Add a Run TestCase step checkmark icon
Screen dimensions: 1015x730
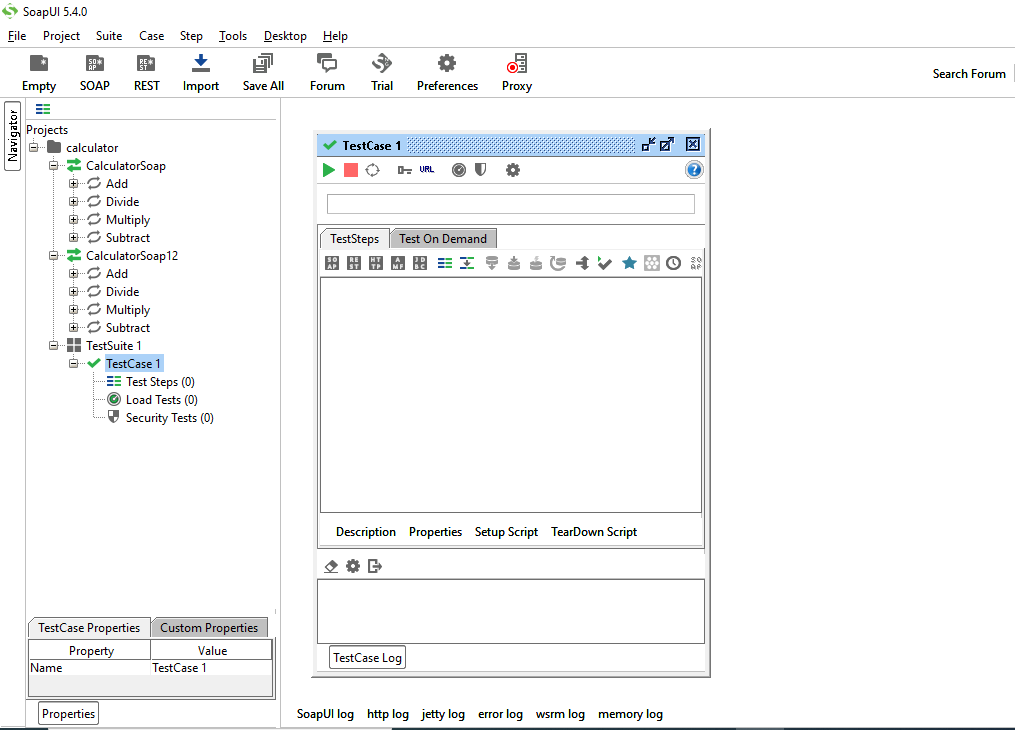click(605, 263)
